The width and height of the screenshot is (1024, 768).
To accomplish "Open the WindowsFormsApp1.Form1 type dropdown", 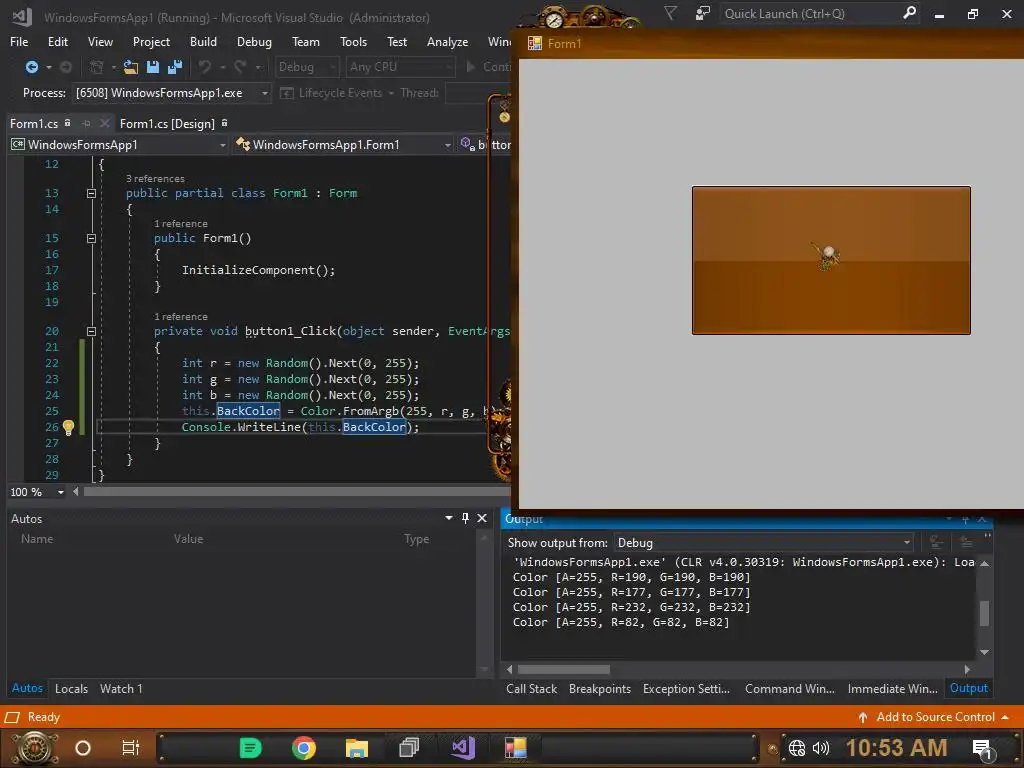I will coord(344,144).
